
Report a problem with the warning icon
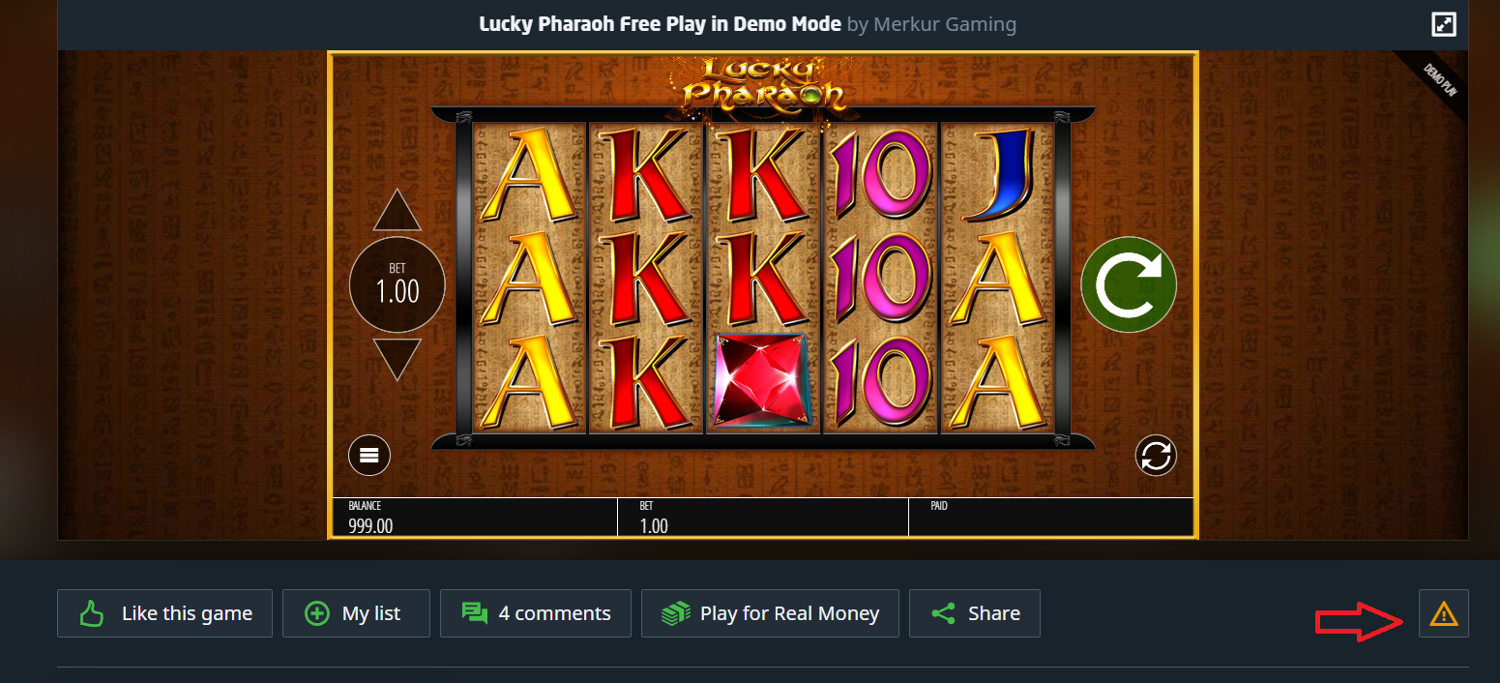(x=1444, y=614)
